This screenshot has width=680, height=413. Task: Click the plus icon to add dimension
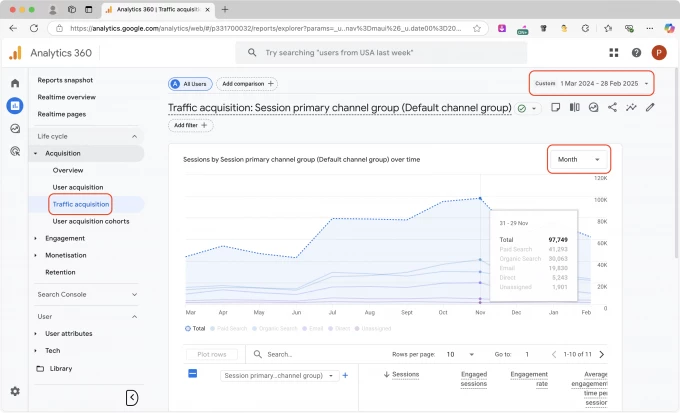pos(345,375)
